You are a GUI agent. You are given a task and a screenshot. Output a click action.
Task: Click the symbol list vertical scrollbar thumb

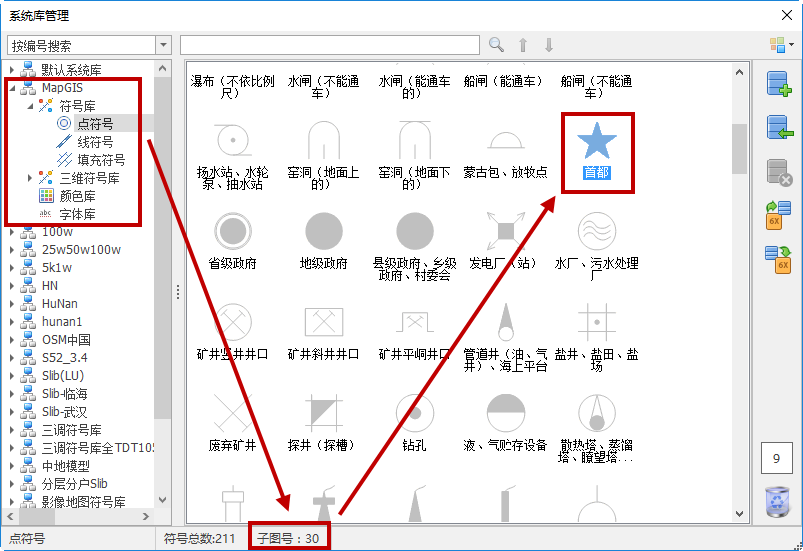click(x=740, y=148)
